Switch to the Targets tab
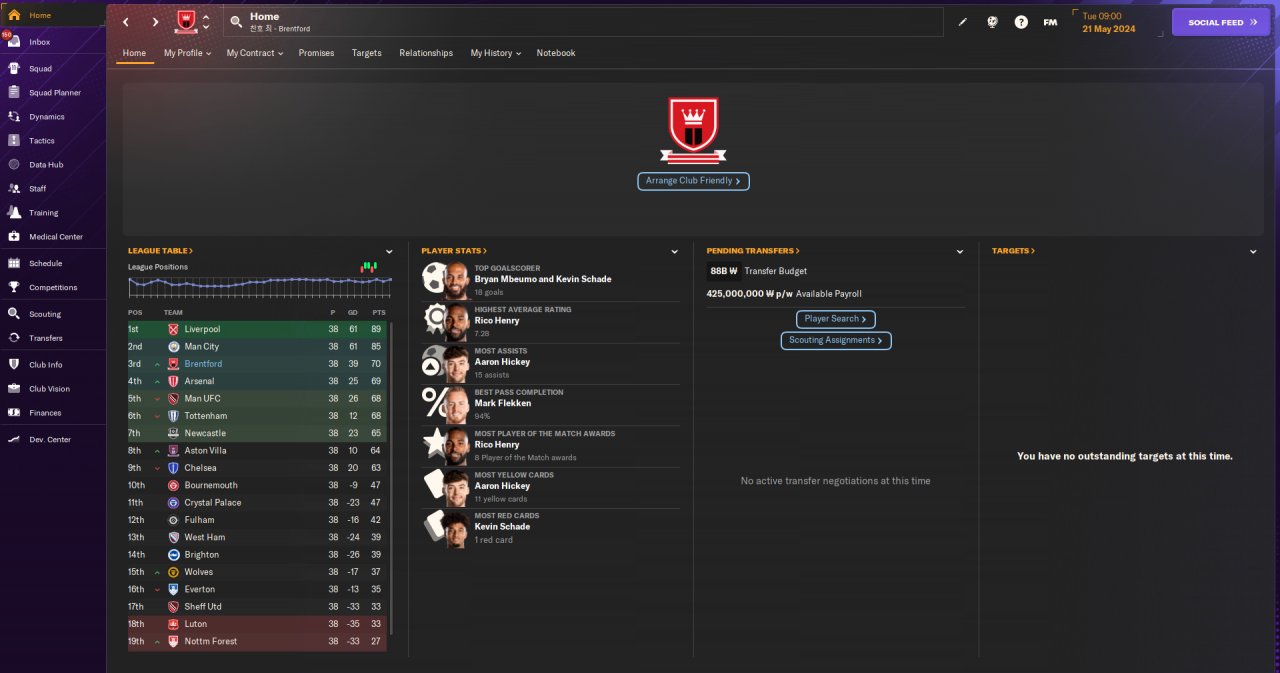This screenshot has width=1280, height=673. coord(366,53)
